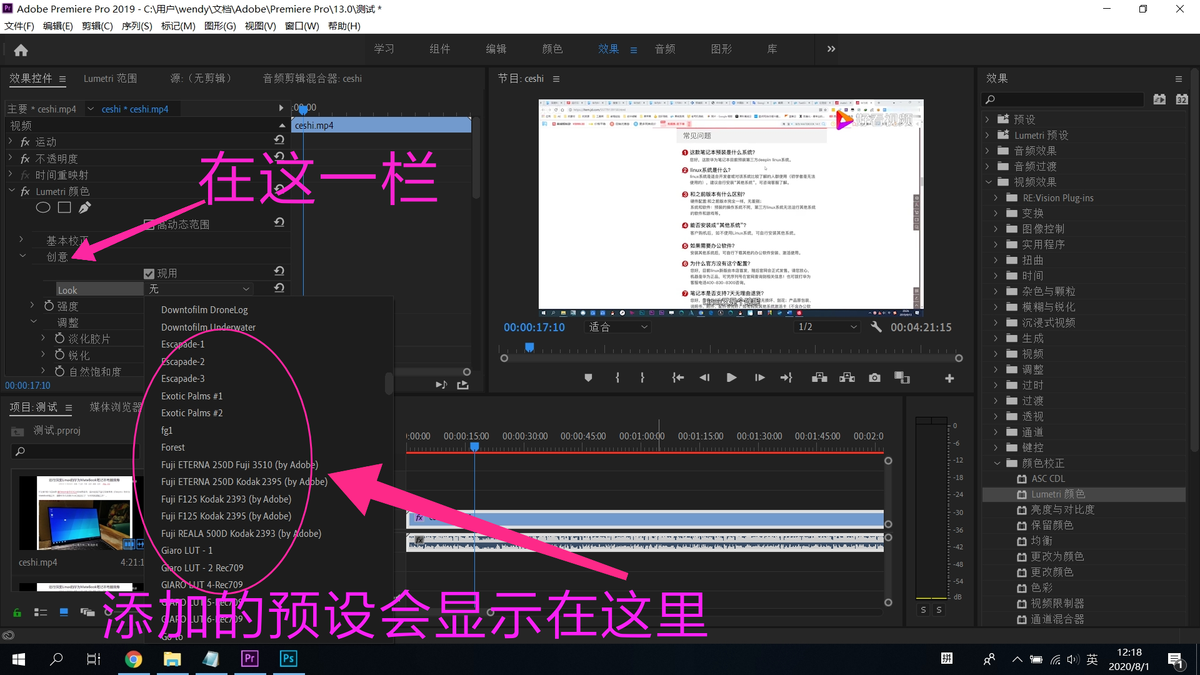Open the 1/2 playback resolution dropdown
Image resolution: width=1200 pixels, height=675 pixels.
click(827, 327)
